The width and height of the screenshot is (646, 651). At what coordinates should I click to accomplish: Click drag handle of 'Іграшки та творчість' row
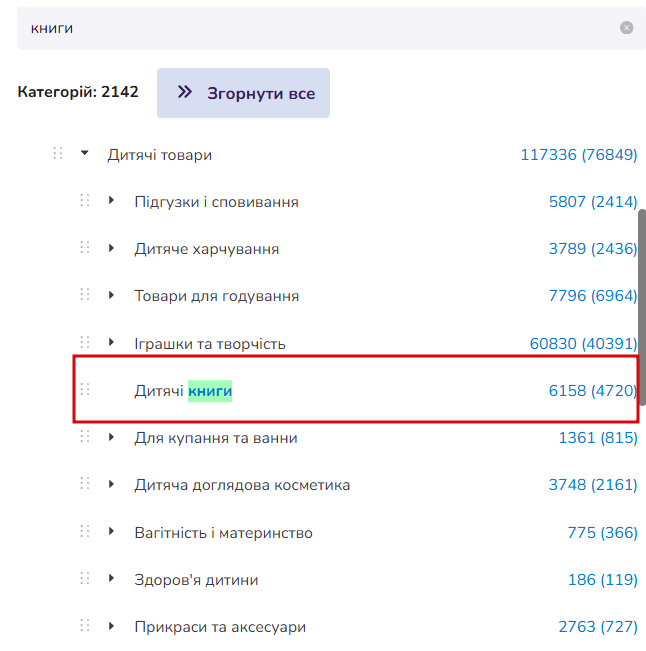(x=85, y=342)
